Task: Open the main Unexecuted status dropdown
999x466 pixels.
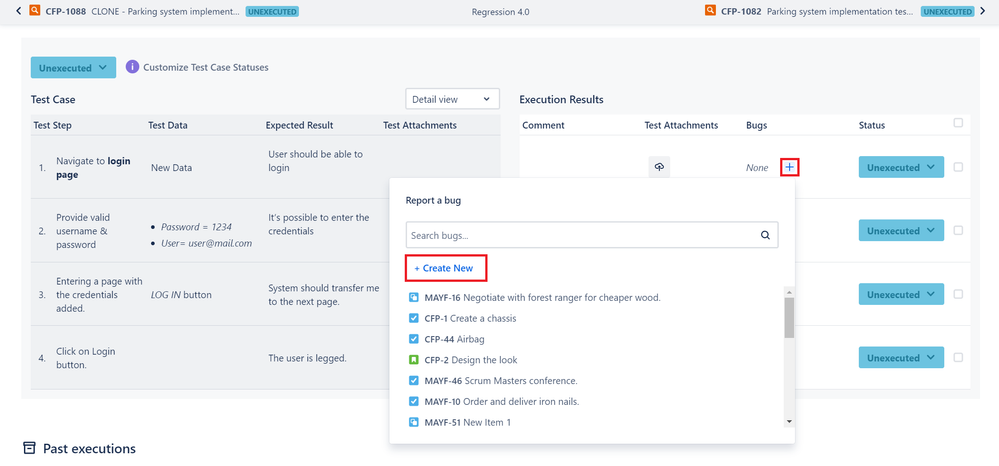Action: [73, 68]
